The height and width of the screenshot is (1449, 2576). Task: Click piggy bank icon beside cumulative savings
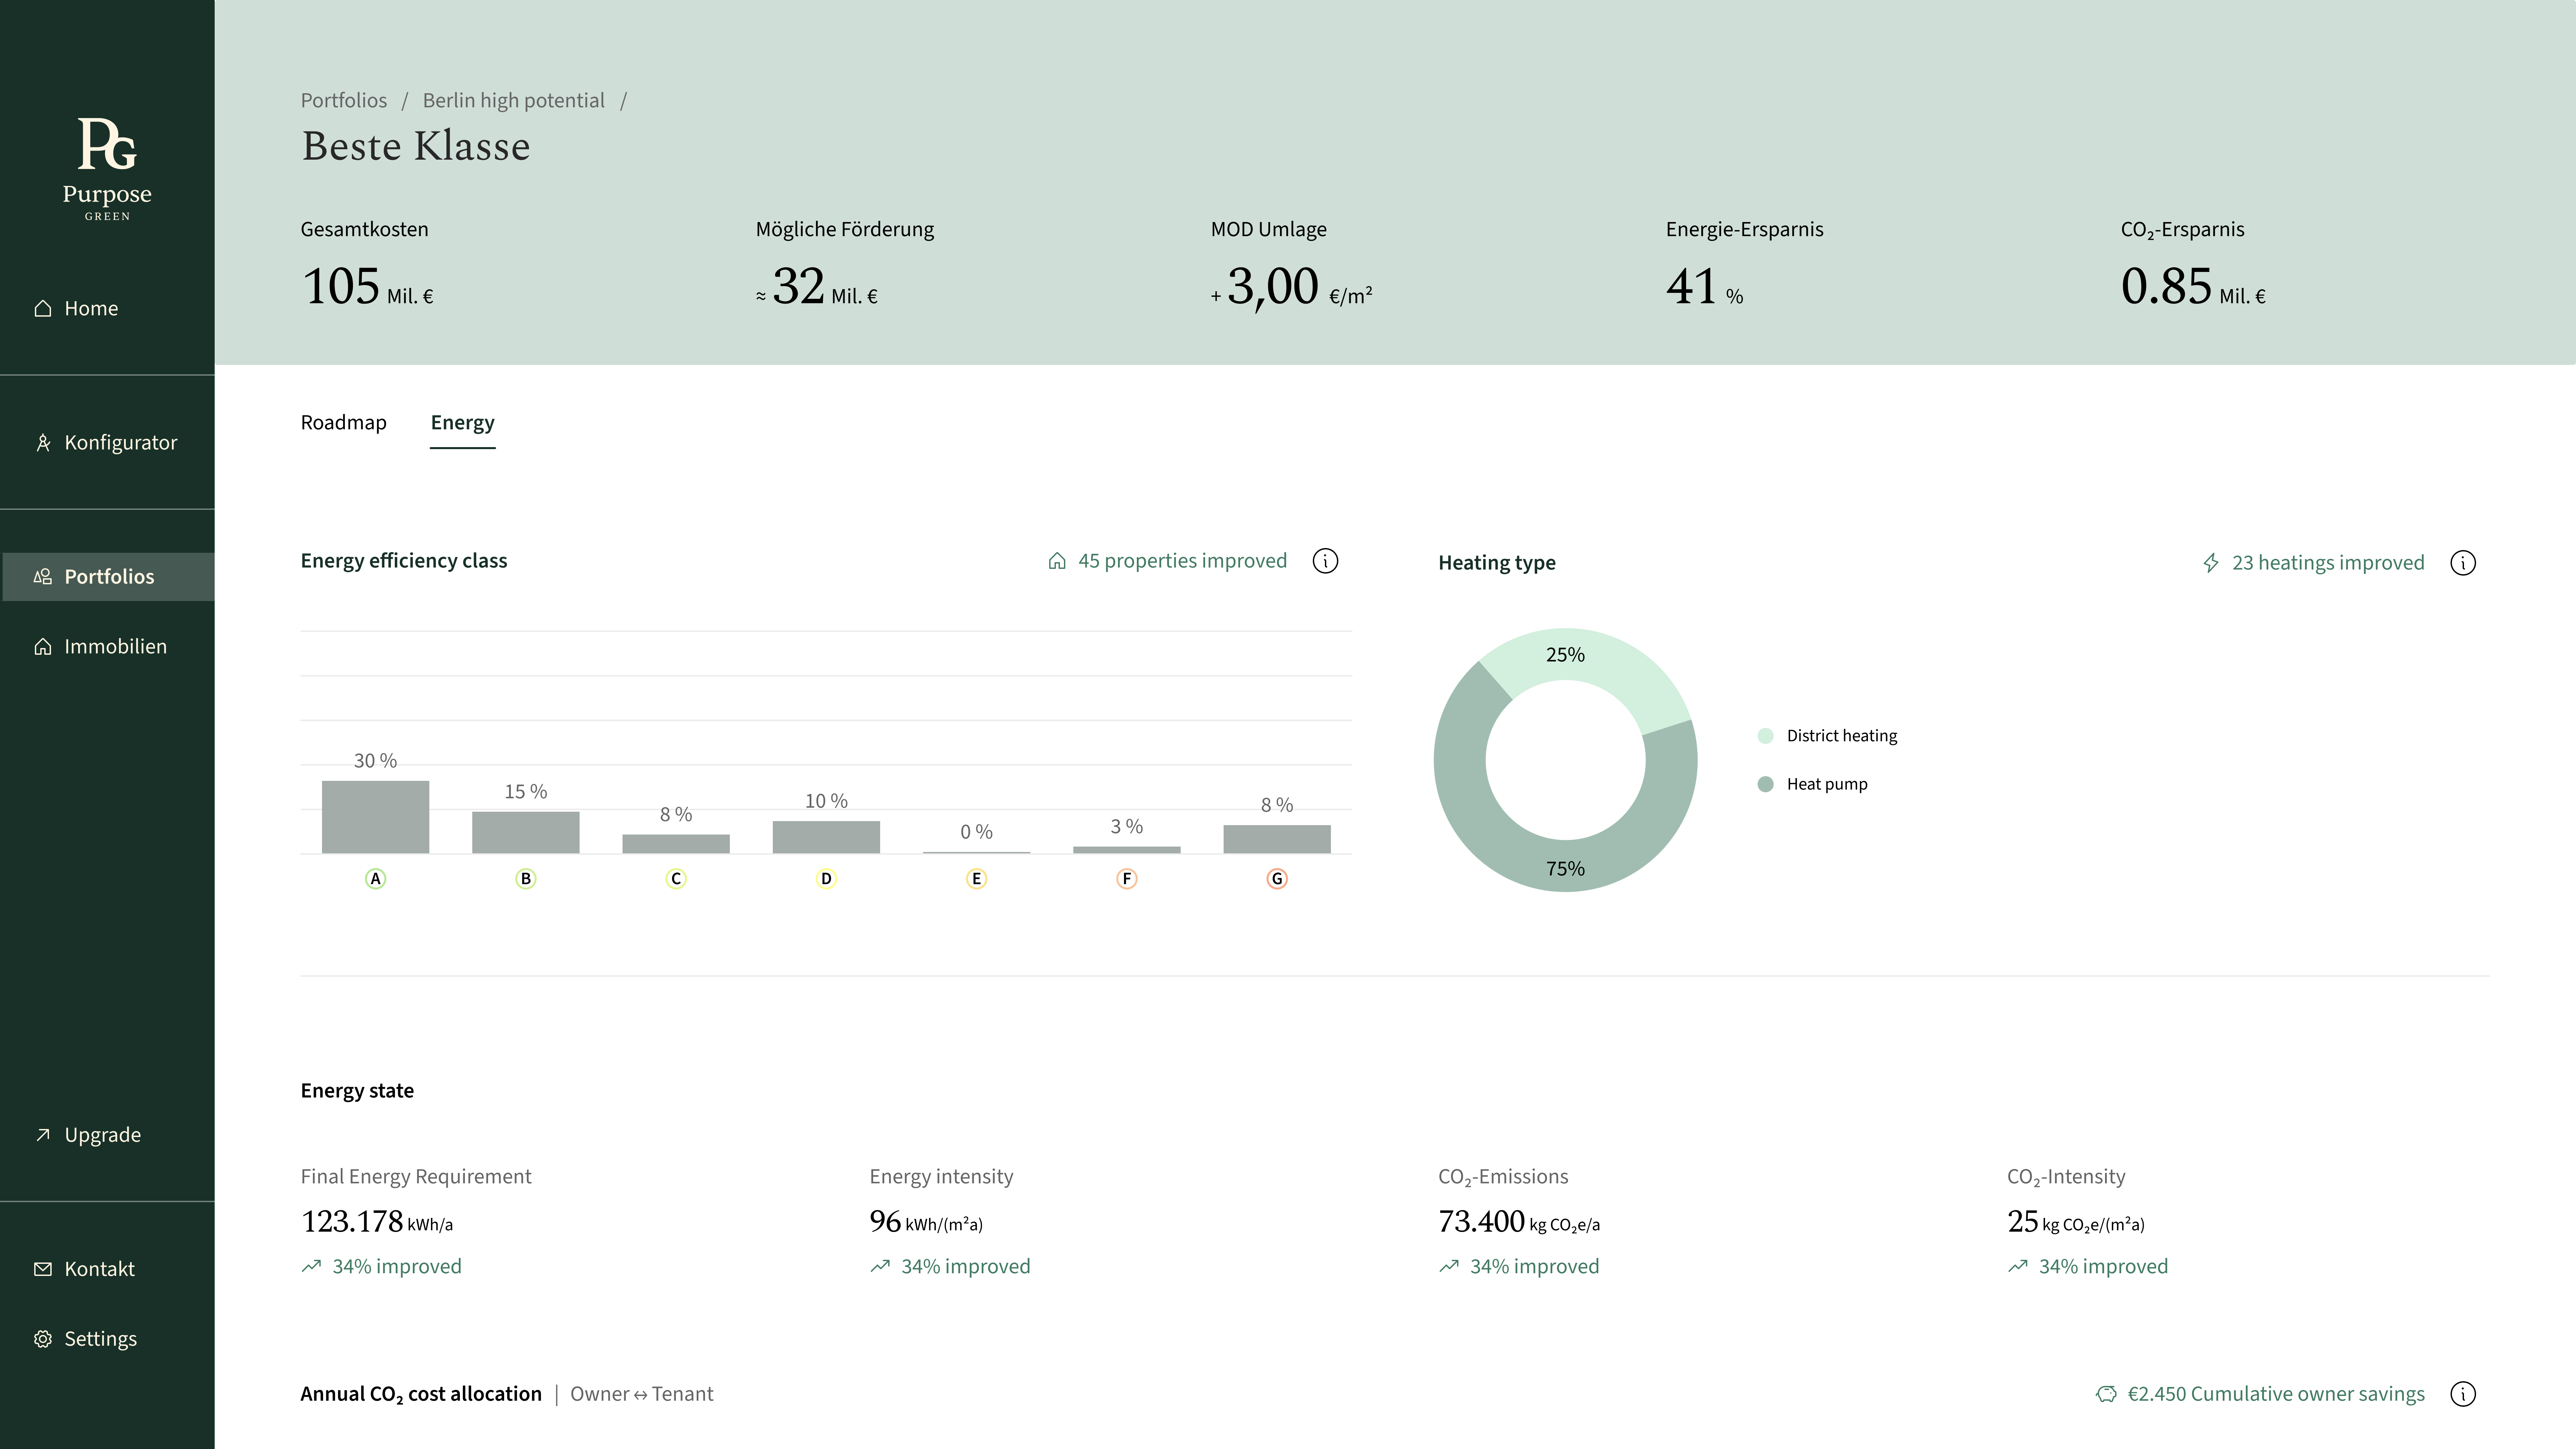tap(2106, 1394)
